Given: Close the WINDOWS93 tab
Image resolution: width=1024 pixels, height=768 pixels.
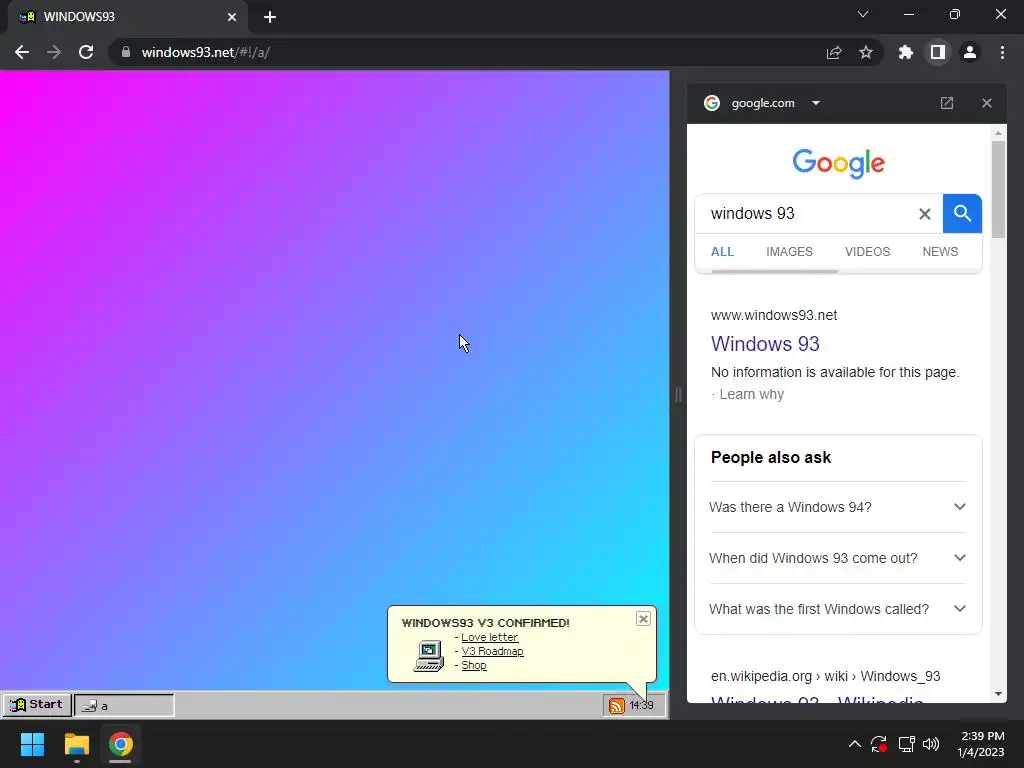Looking at the screenshot, I should point(232,17).
